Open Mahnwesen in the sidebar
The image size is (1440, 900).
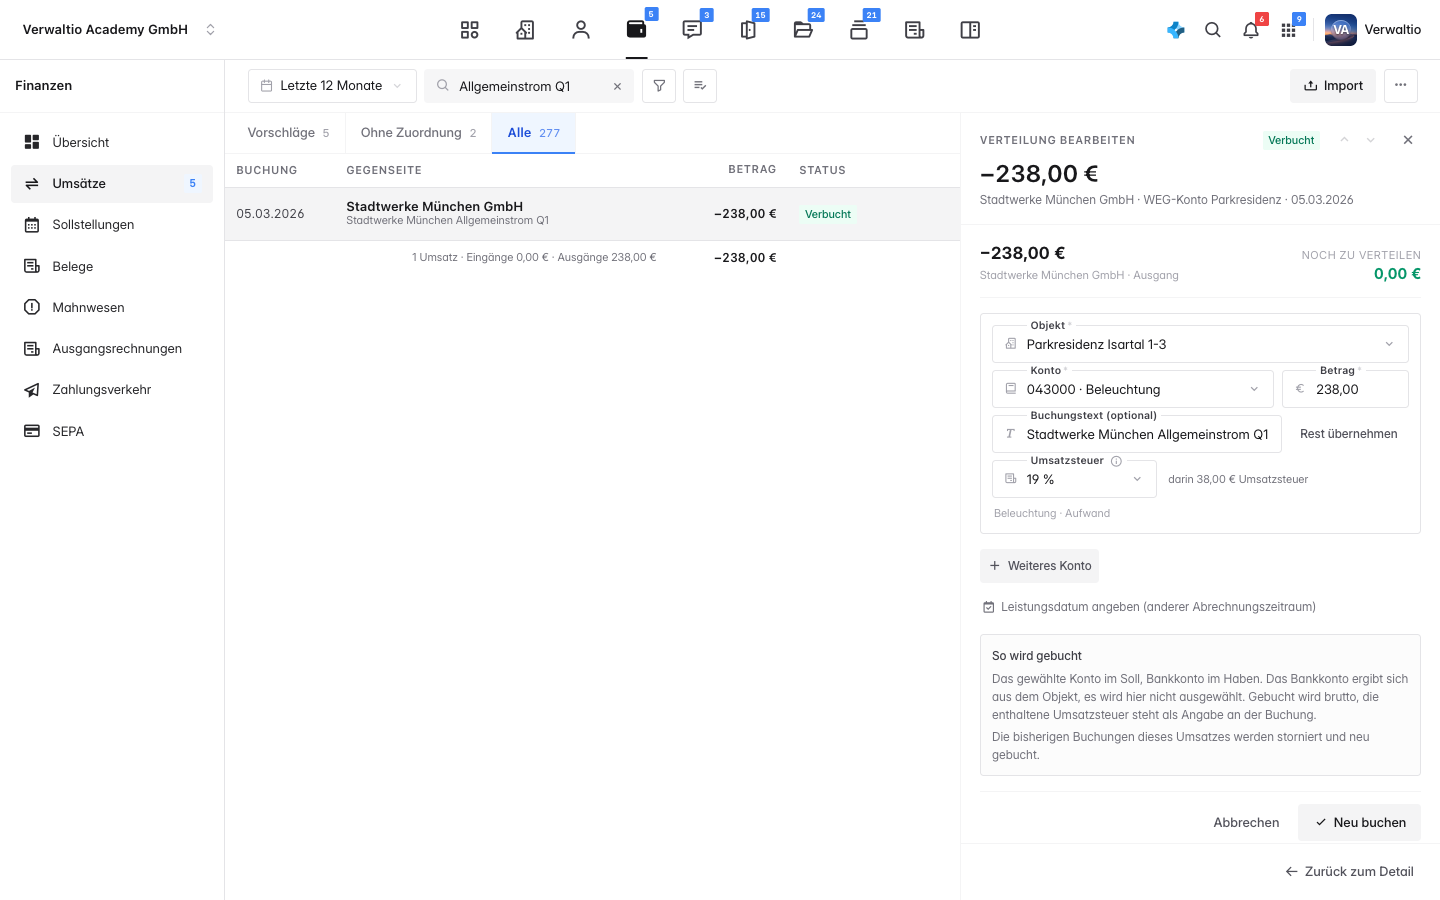pos(112,307)
